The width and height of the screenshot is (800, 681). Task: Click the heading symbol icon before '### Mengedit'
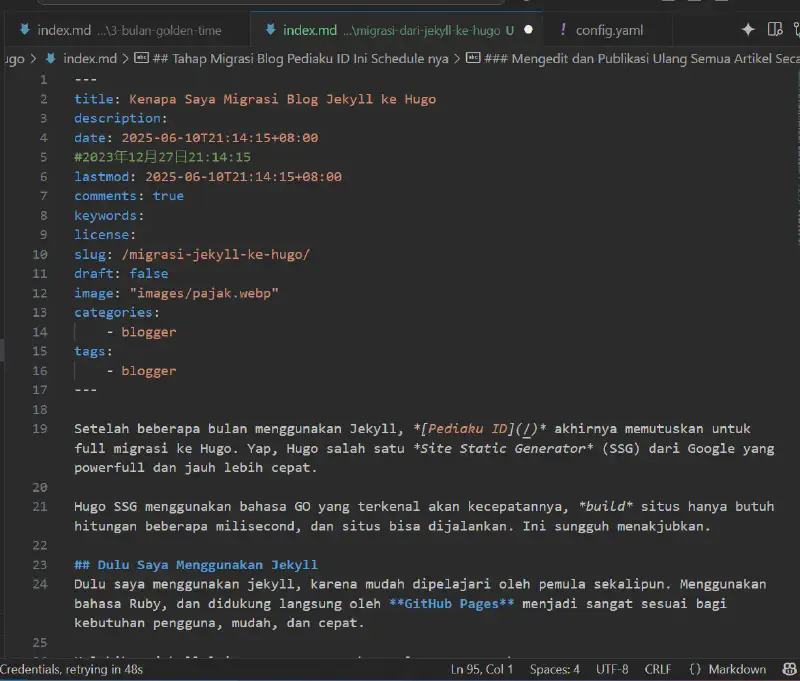[473, 58]
